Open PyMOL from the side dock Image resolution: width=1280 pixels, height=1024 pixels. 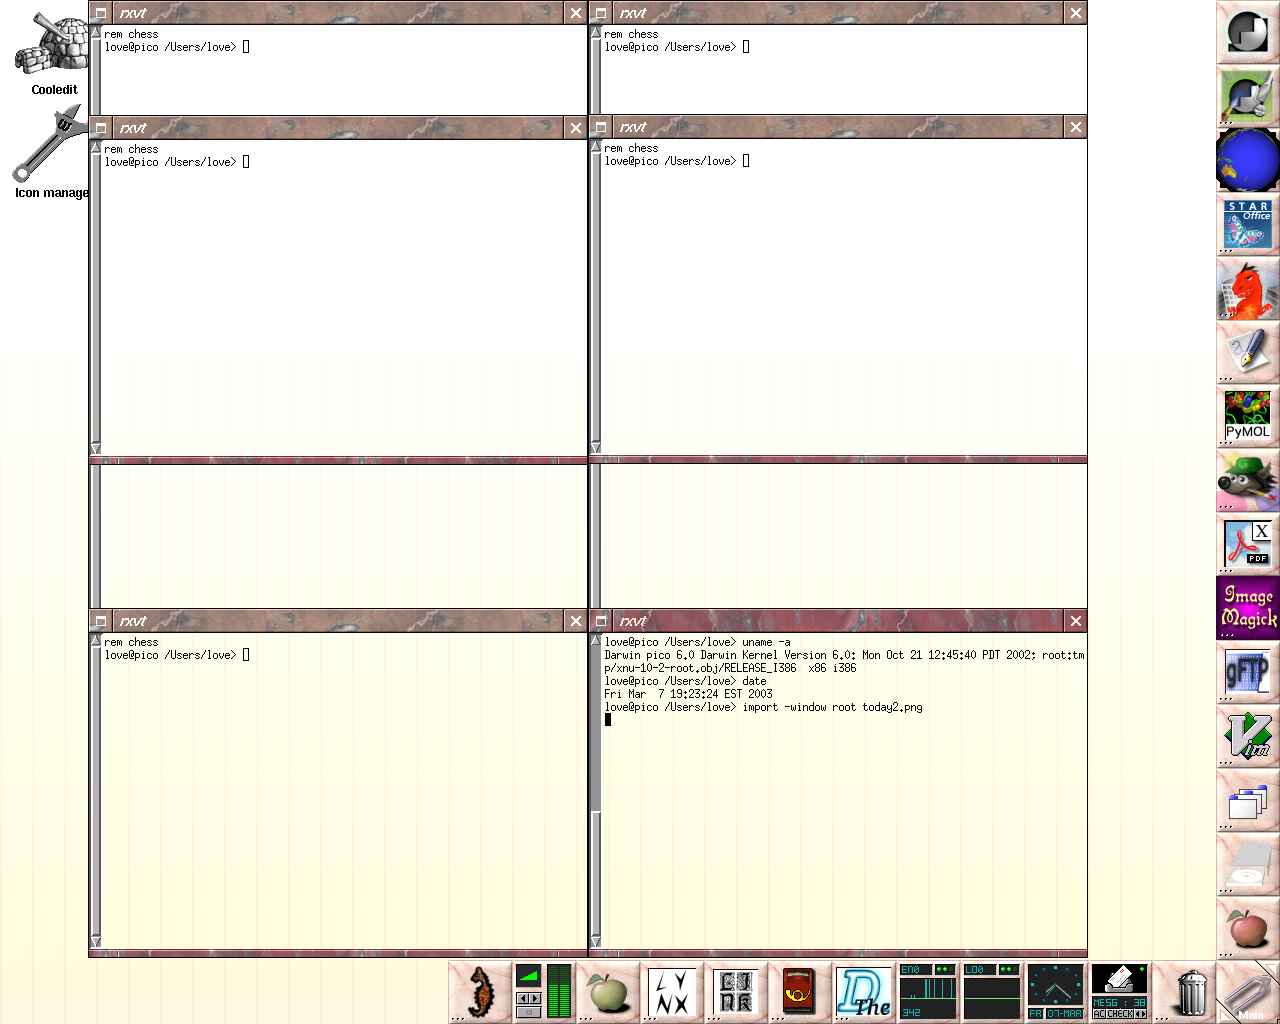click(x=1247, y=415)
